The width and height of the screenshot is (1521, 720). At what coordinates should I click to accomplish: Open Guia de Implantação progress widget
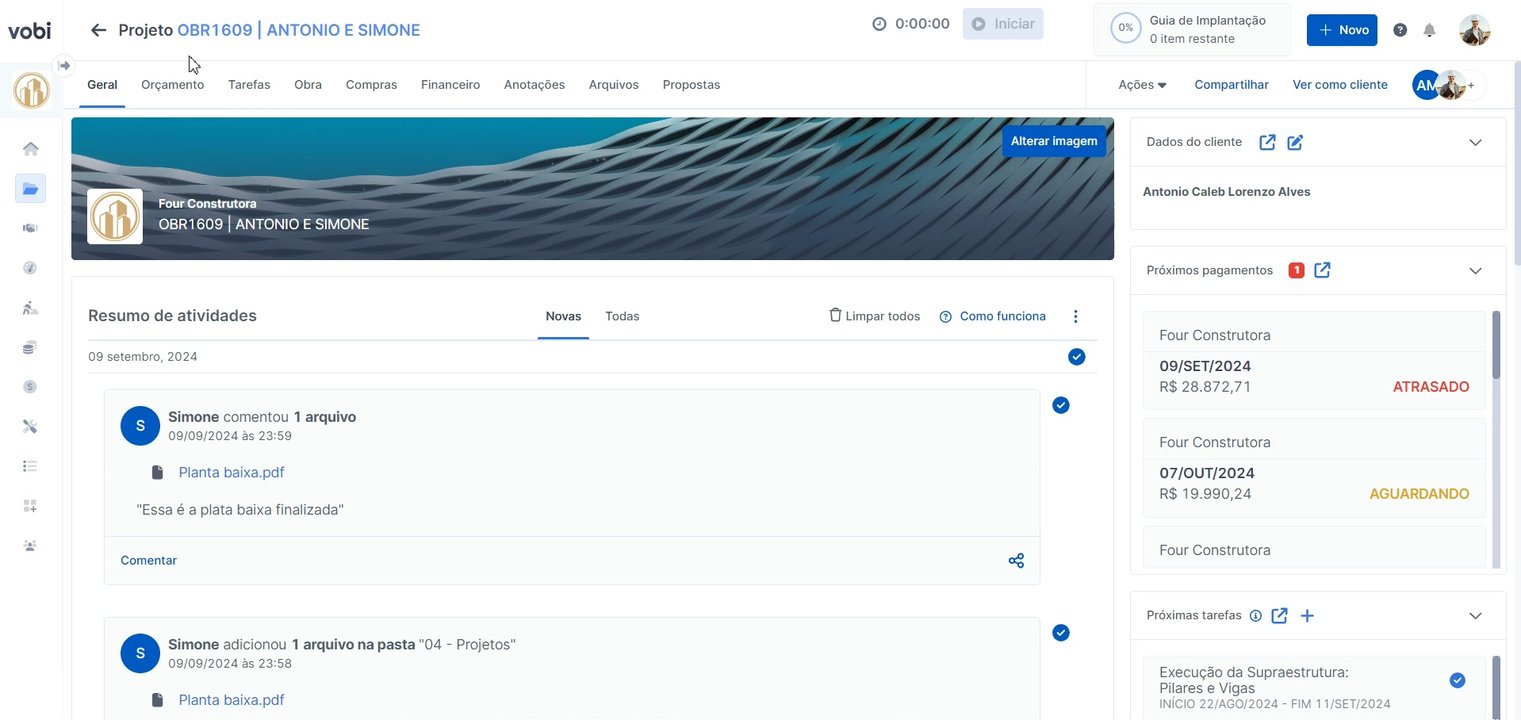tap(1192, 29)
